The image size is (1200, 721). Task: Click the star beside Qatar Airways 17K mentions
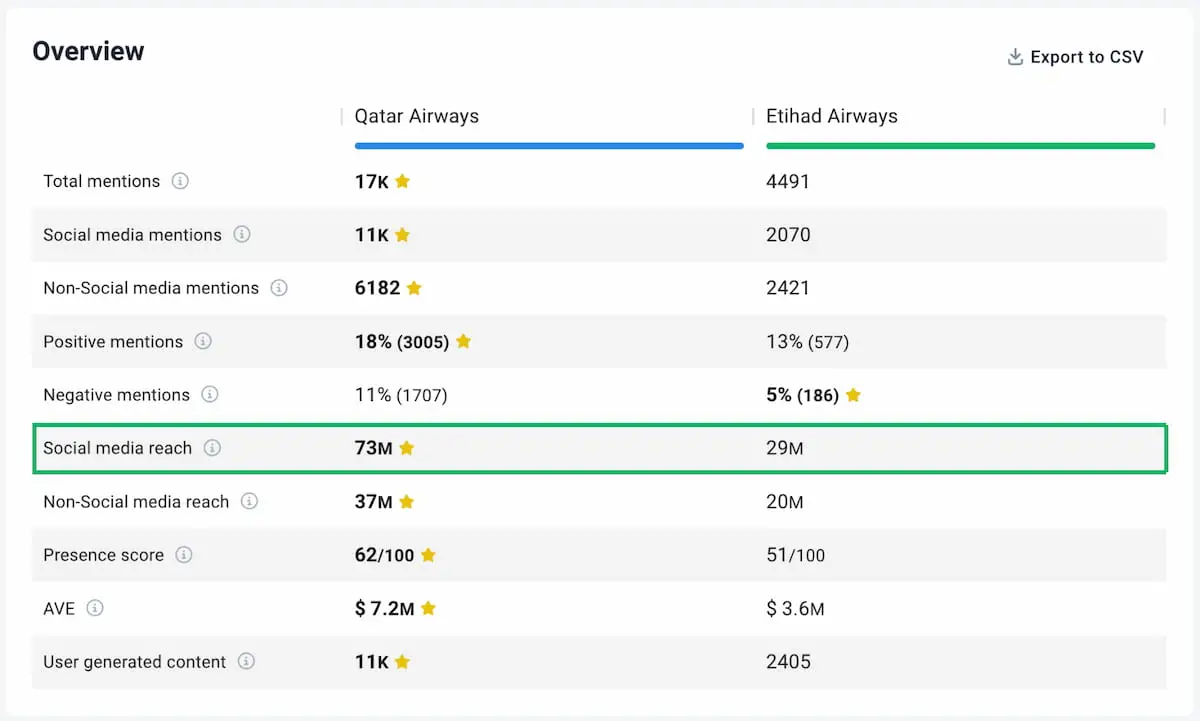tap(401, 181)
